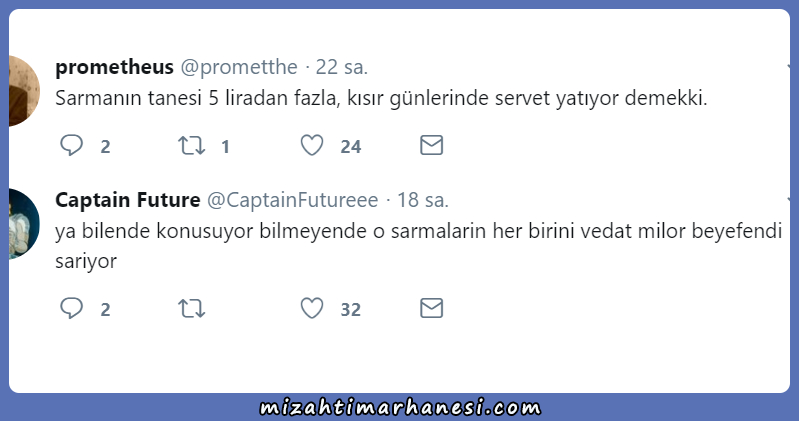The image size is (799, 421).
Task: Open Captain Future's avatar
Action: coord(24,224)
